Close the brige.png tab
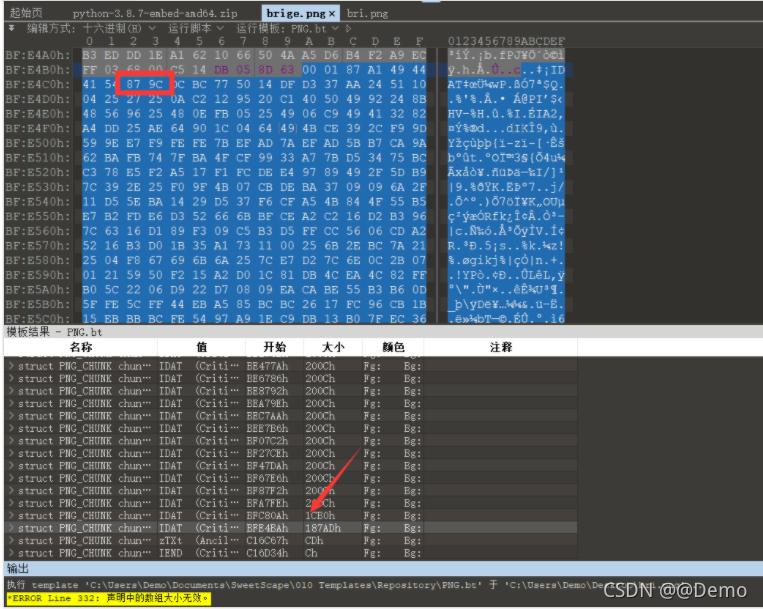Image resolution: width=763 pixels, height=609 pixels. [332, 14]
